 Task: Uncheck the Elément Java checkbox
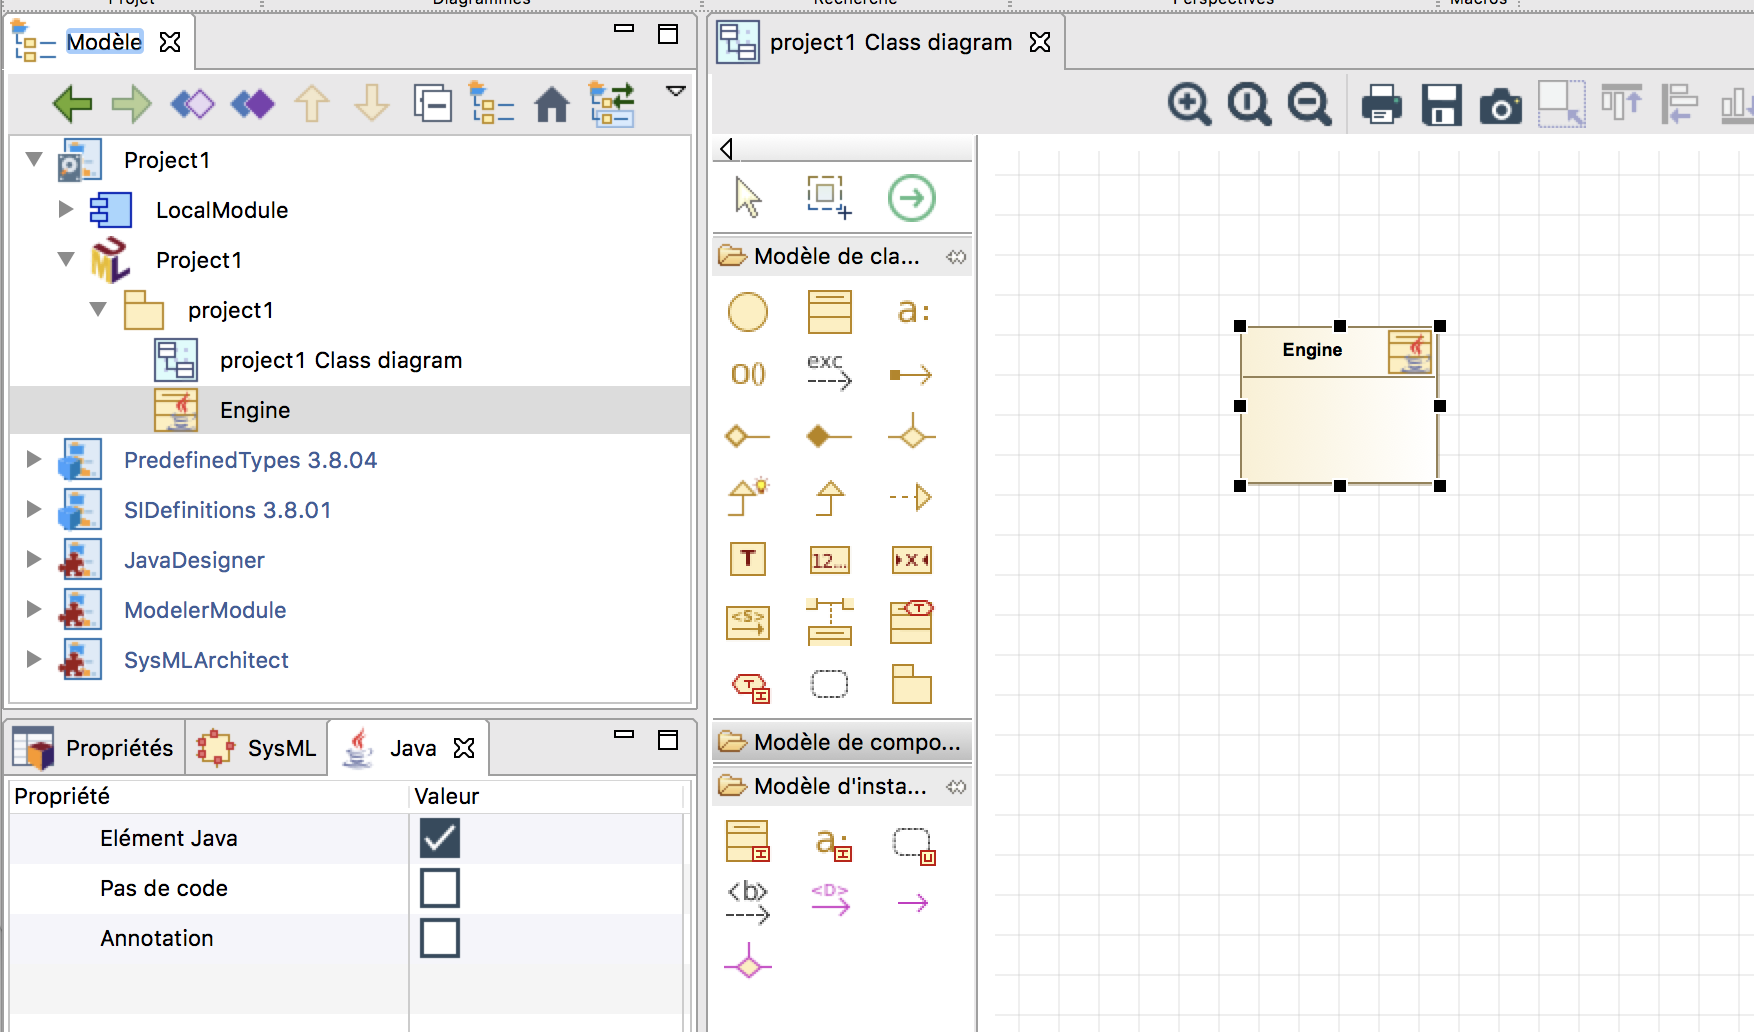tap(440, 838)
